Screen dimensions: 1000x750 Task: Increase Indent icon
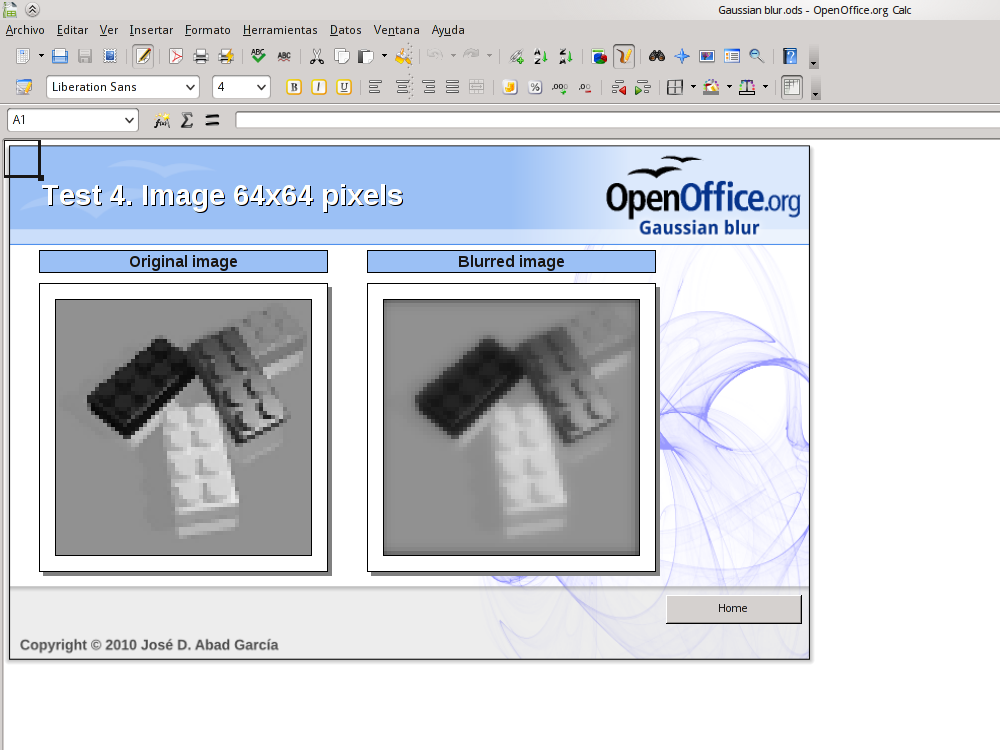pos(642,87)
